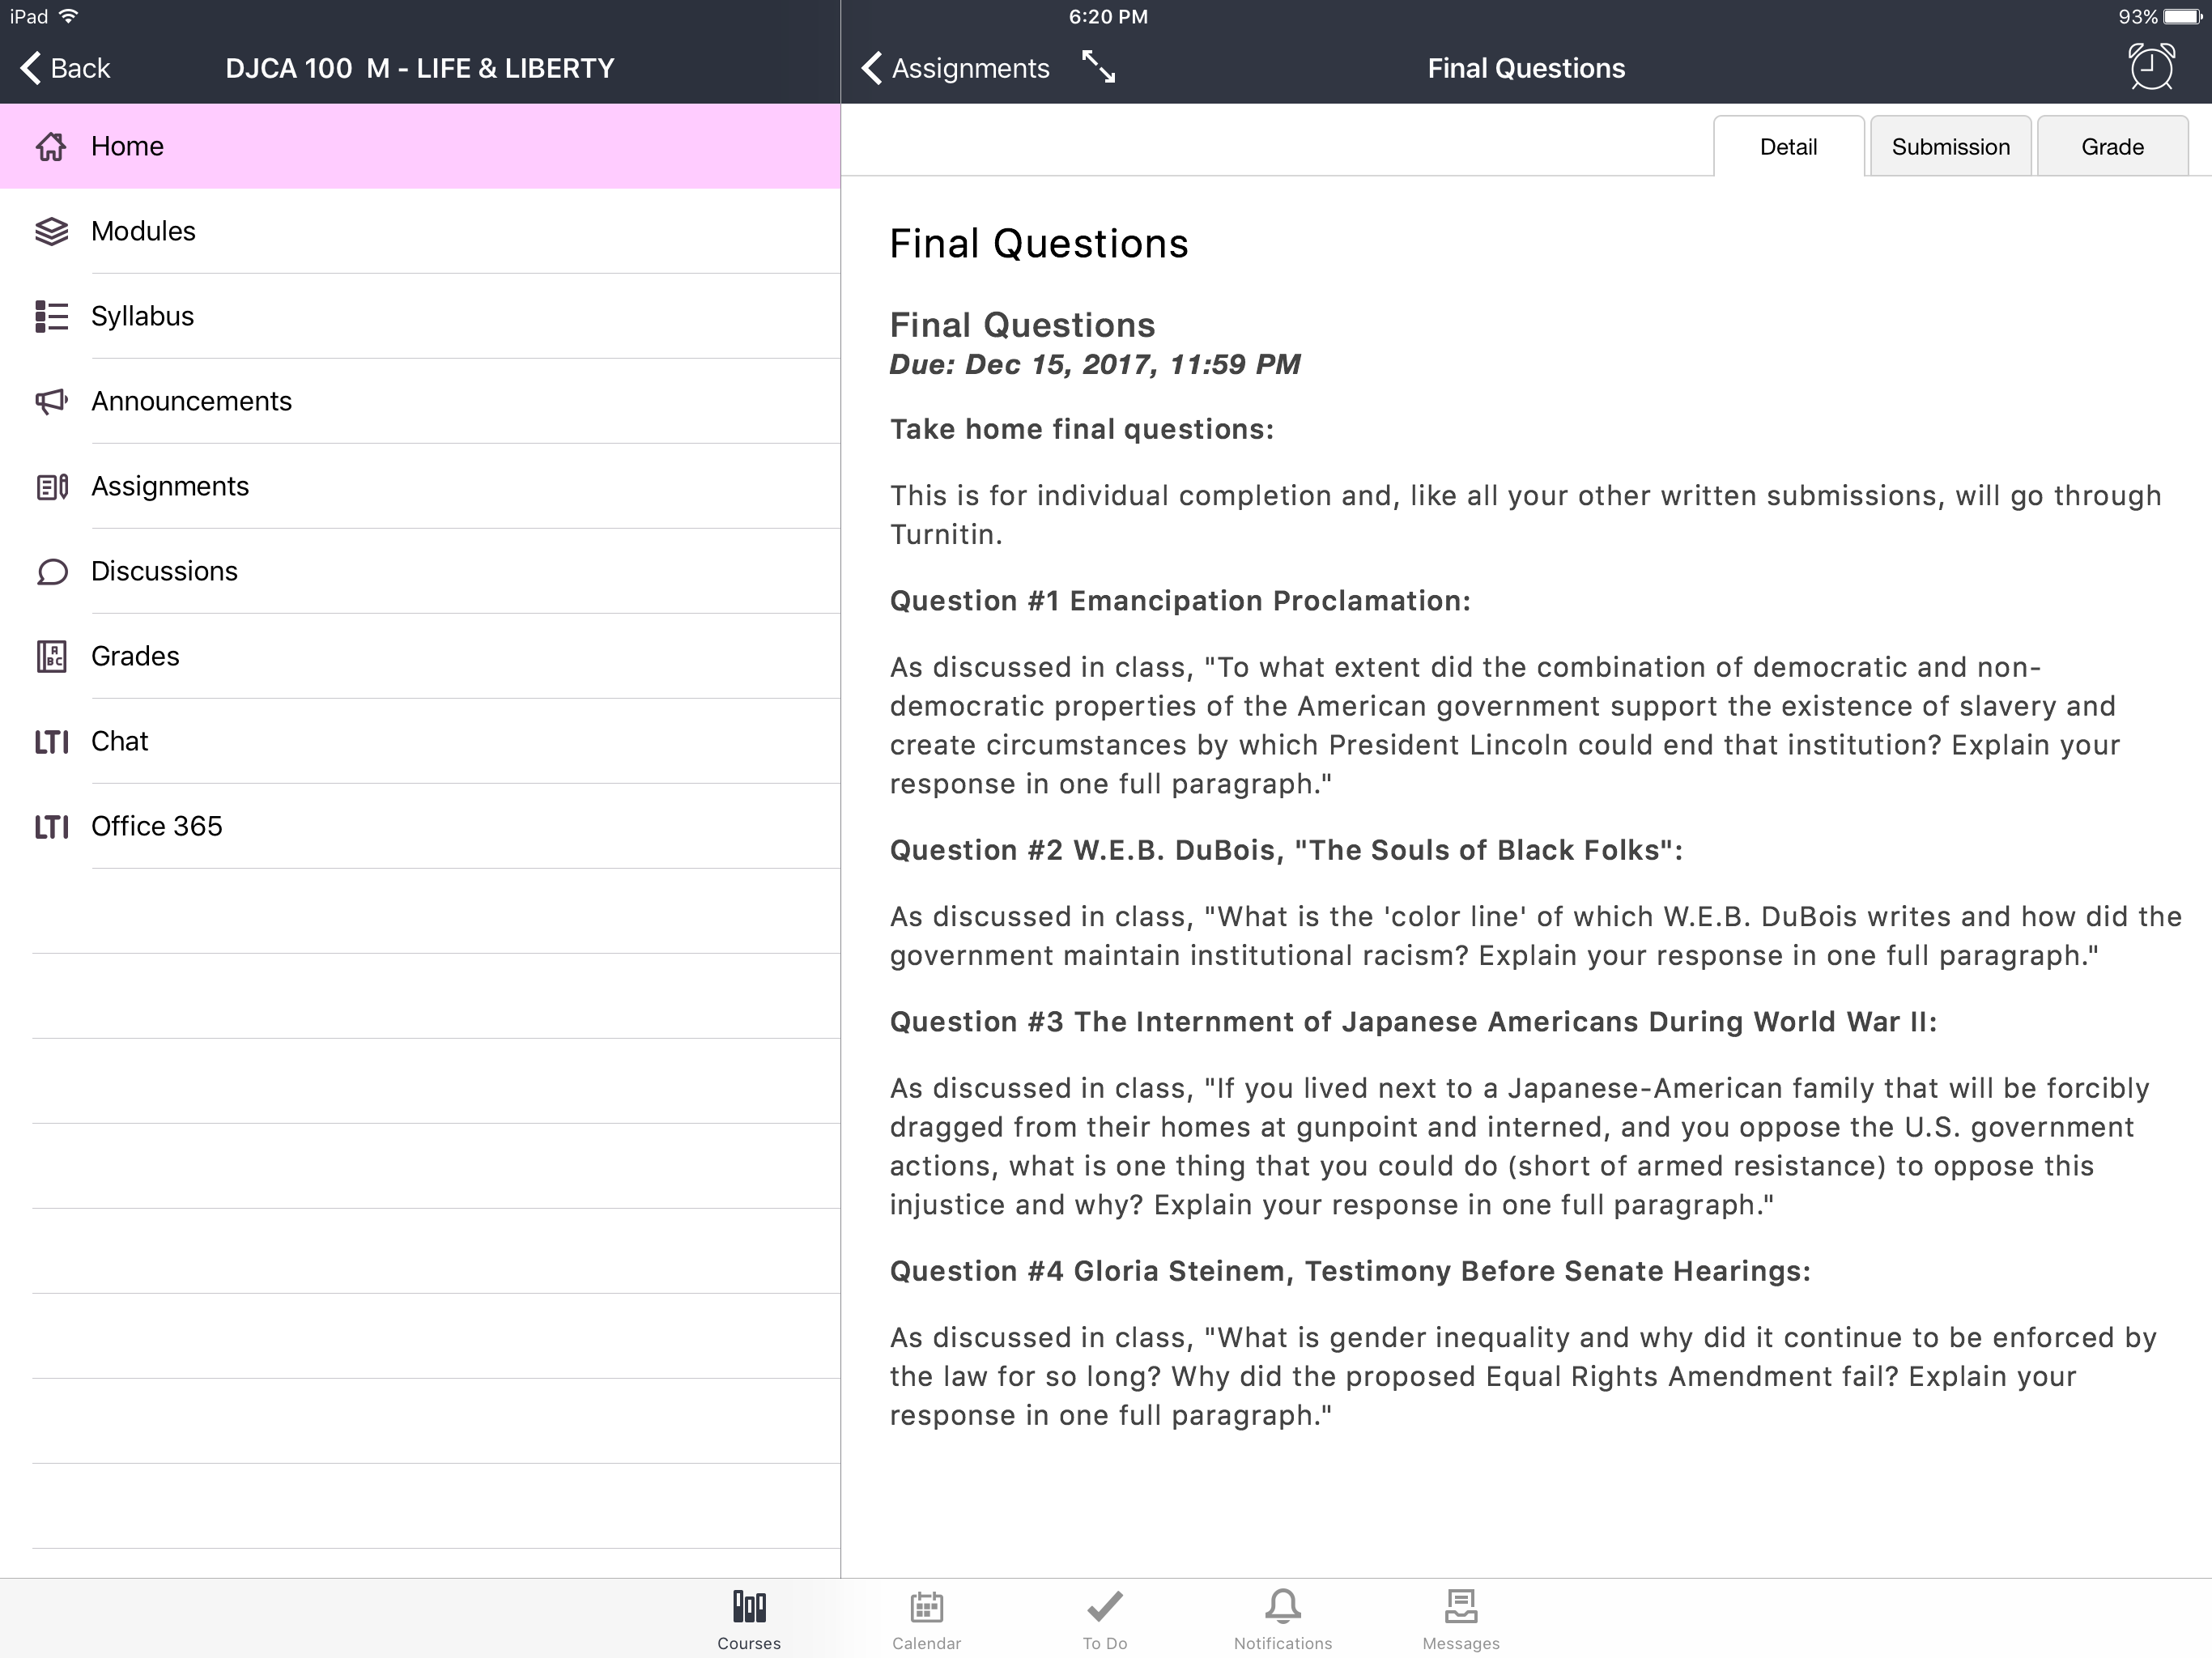Screen dimensions: 2212x1658
Task: Tap the Home house icon
Action: pyautogui.click(x=51, y=146)
